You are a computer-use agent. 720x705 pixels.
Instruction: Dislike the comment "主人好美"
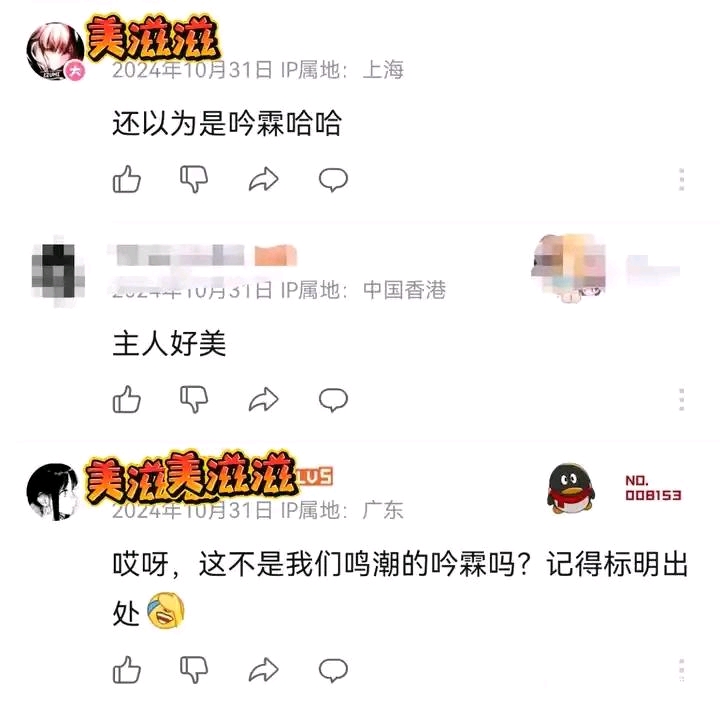tap(194, 399)
